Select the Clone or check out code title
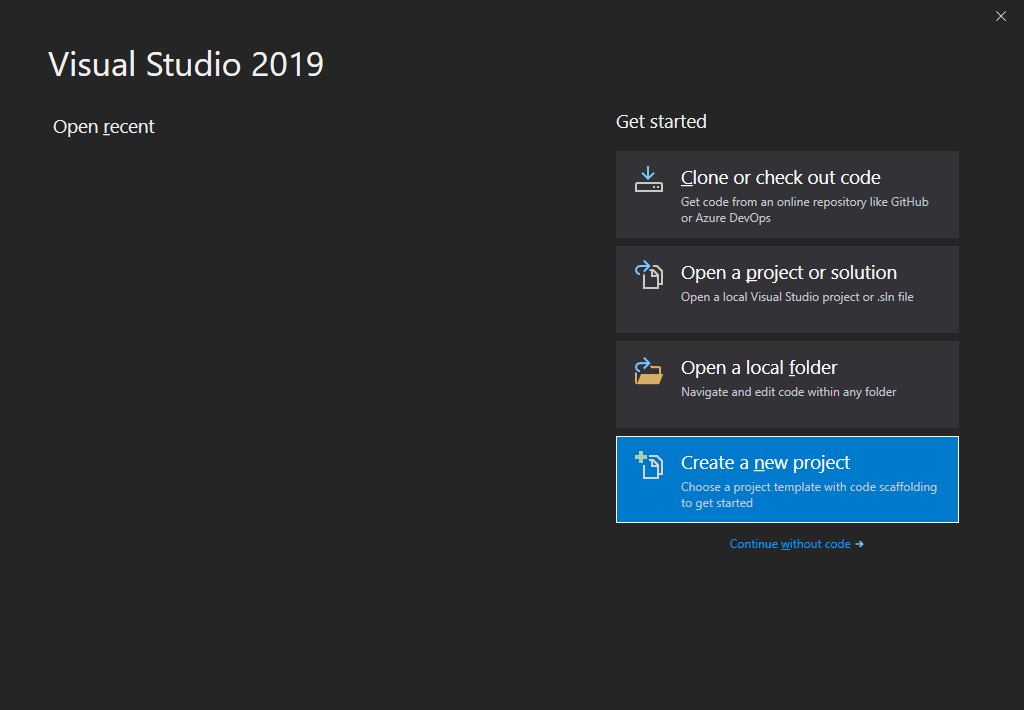The height and width of the screenshot is (710, 1024). click(x=780, y=178)
